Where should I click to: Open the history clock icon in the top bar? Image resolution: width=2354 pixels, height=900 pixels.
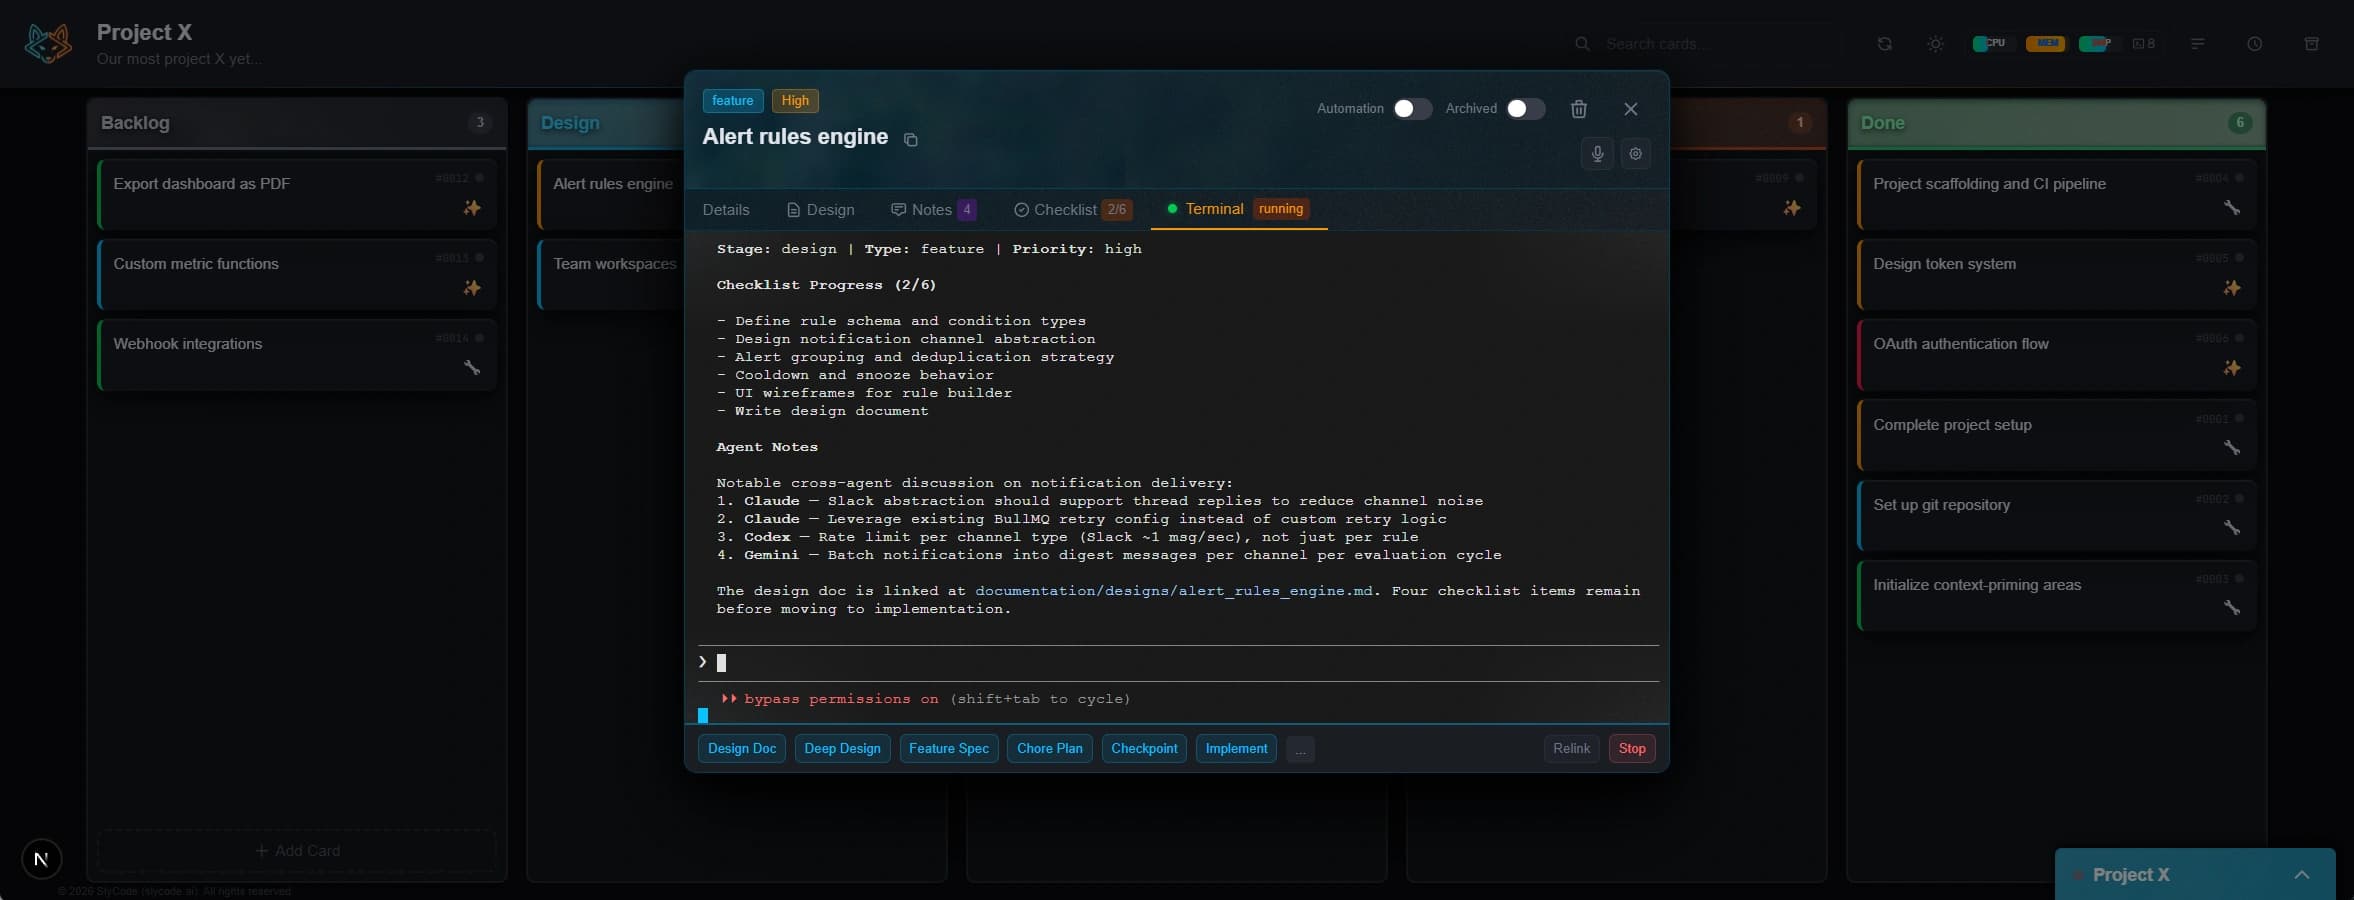click(2254, 44)
